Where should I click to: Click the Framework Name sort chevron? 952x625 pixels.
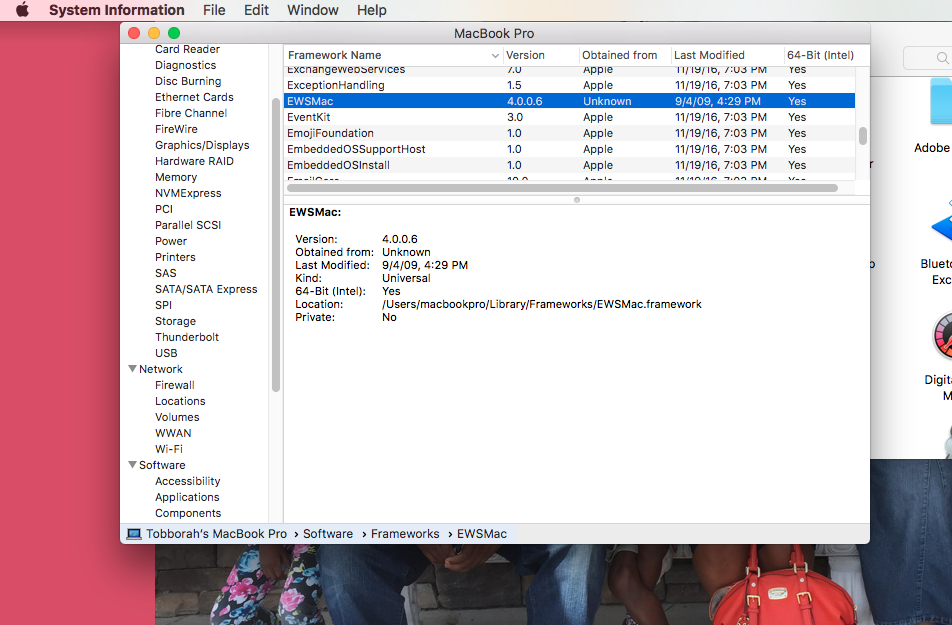[495, 55]
